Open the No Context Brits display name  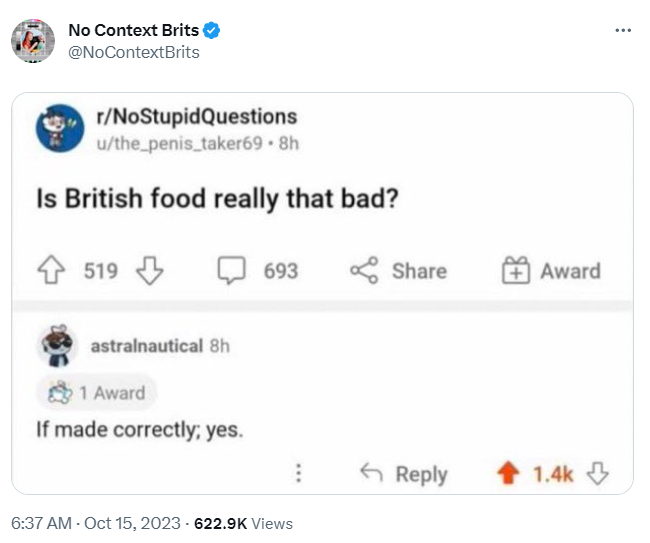point(133,30)
